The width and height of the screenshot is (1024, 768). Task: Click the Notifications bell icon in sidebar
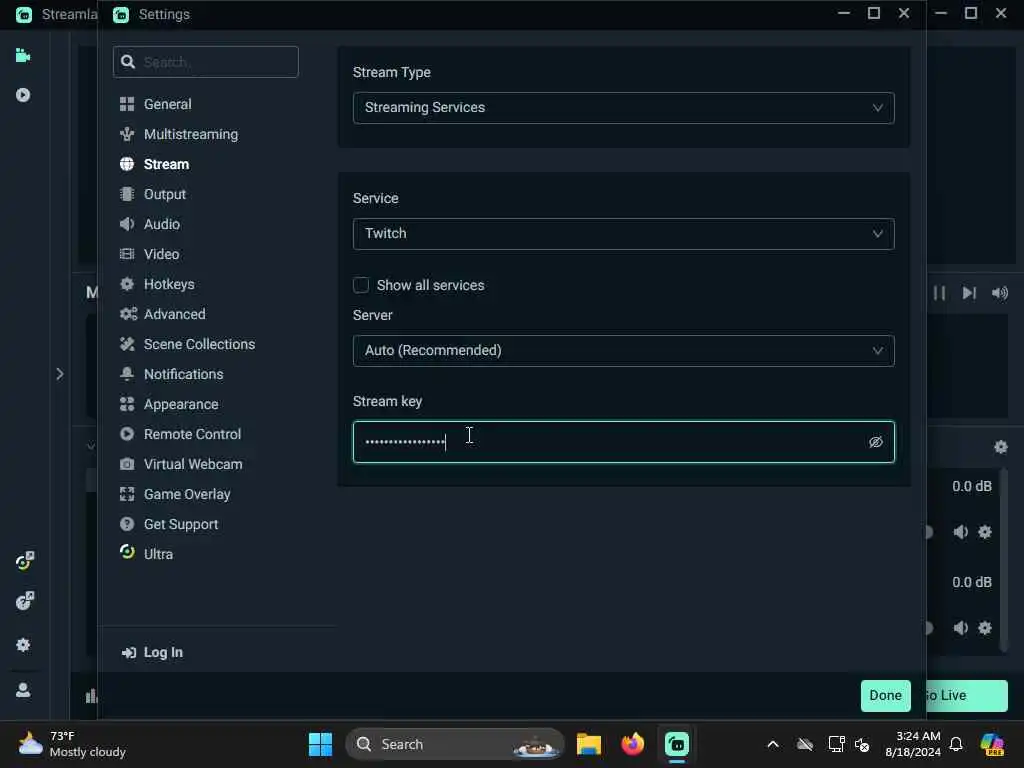click(127, 375)
